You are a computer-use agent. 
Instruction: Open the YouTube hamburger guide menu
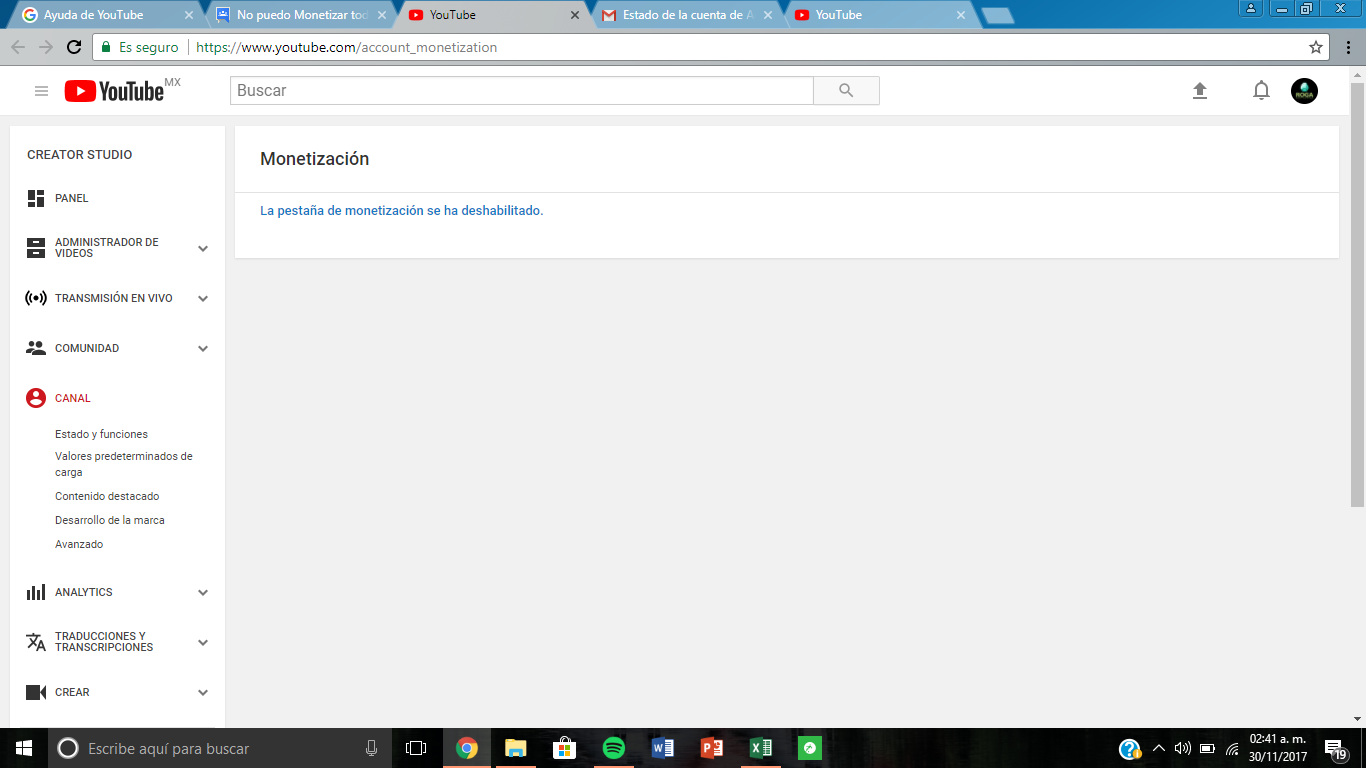[x=41, y=91]
